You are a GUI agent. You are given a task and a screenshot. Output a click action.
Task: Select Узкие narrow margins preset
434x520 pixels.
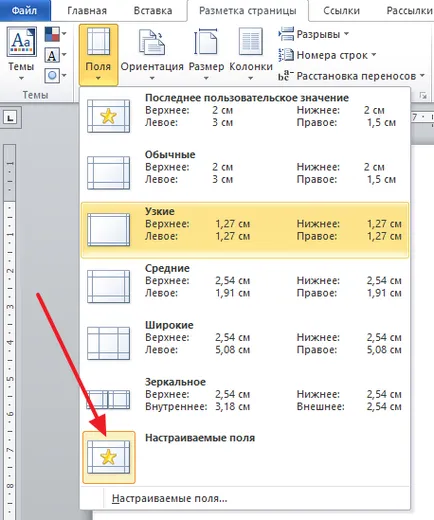[245, 230]
